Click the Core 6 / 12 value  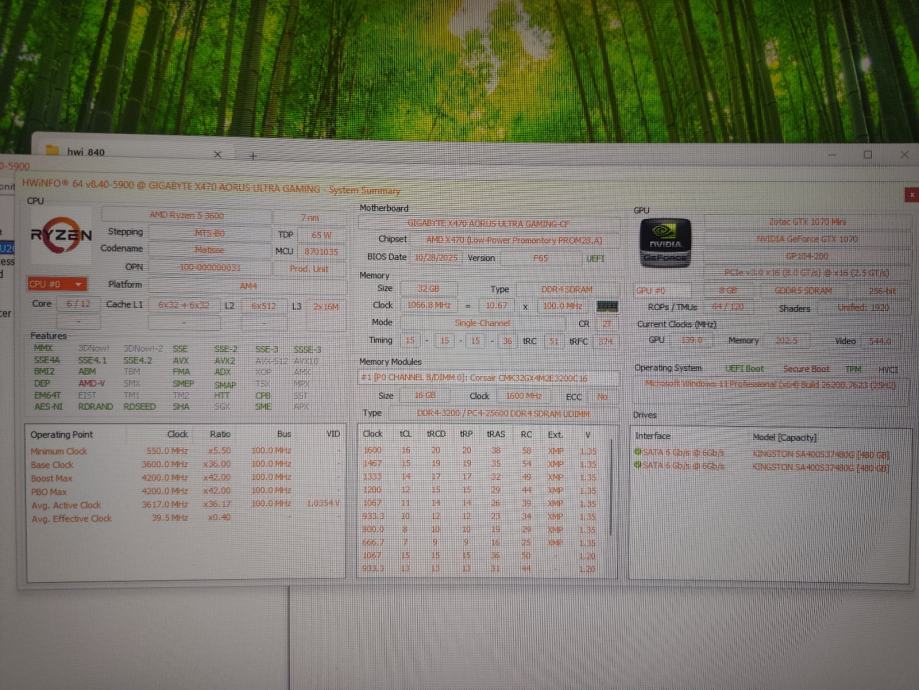coord(78,304)
